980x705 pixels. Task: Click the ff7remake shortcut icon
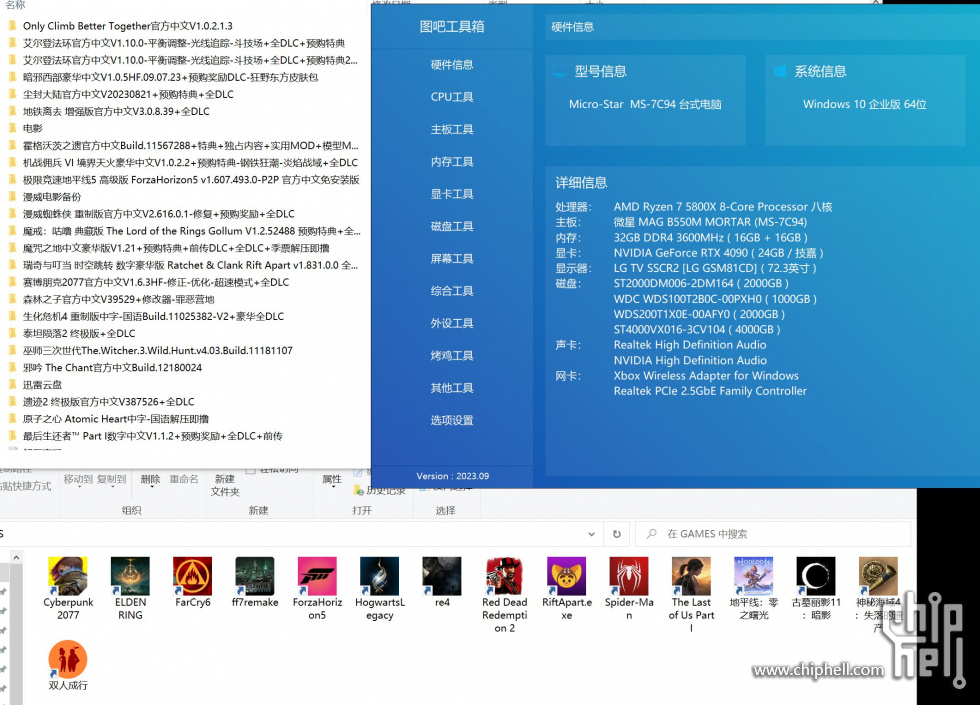(255, 576)
